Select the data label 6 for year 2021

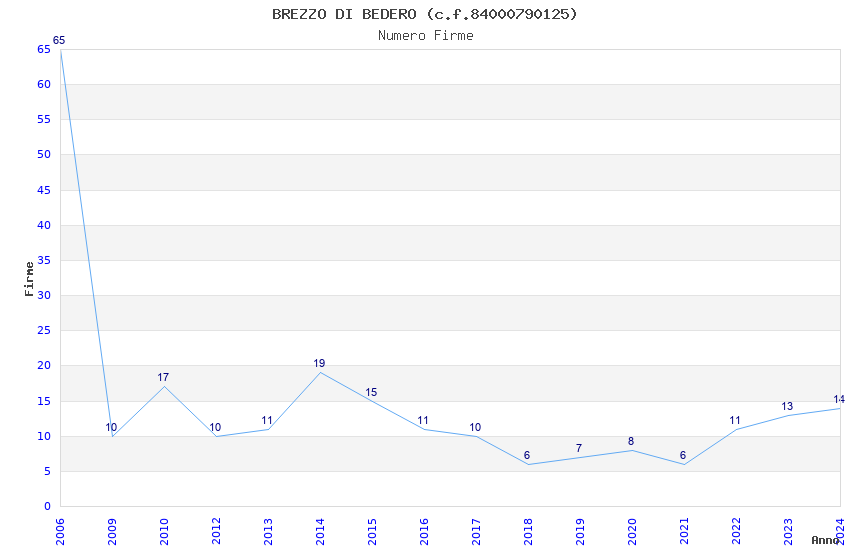pyautogui.click(x=683, y=456)
